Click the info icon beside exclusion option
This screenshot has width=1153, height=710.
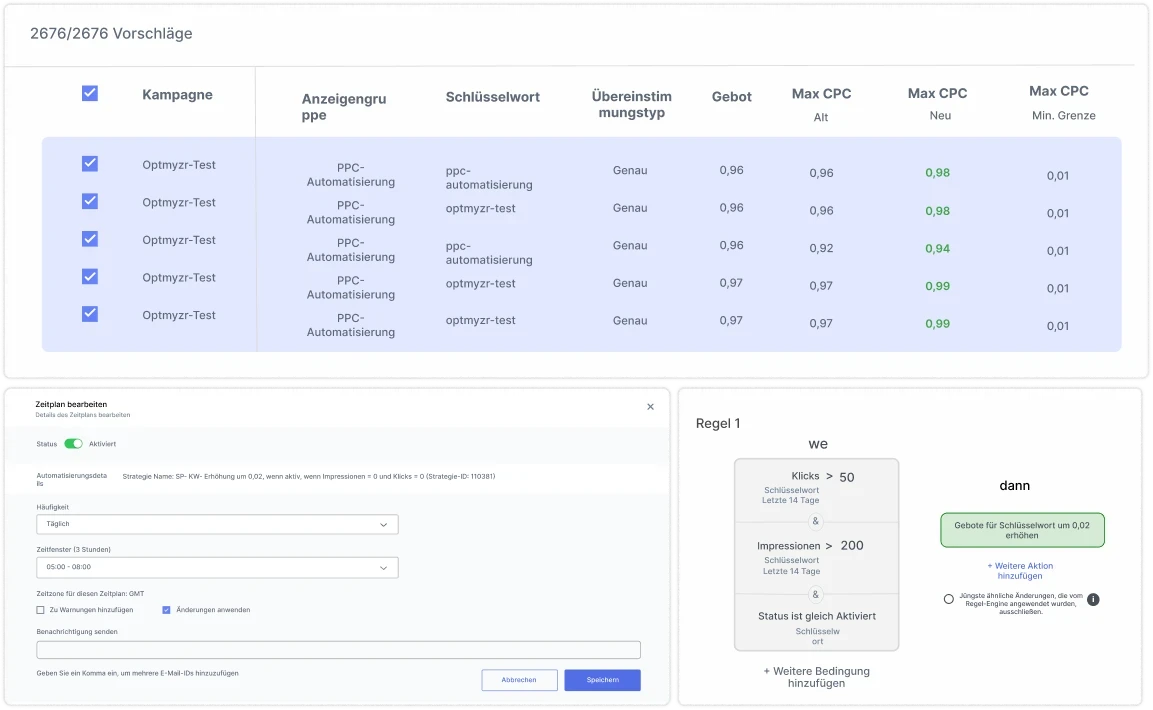pyautogui.click(x=1093, y=599)
